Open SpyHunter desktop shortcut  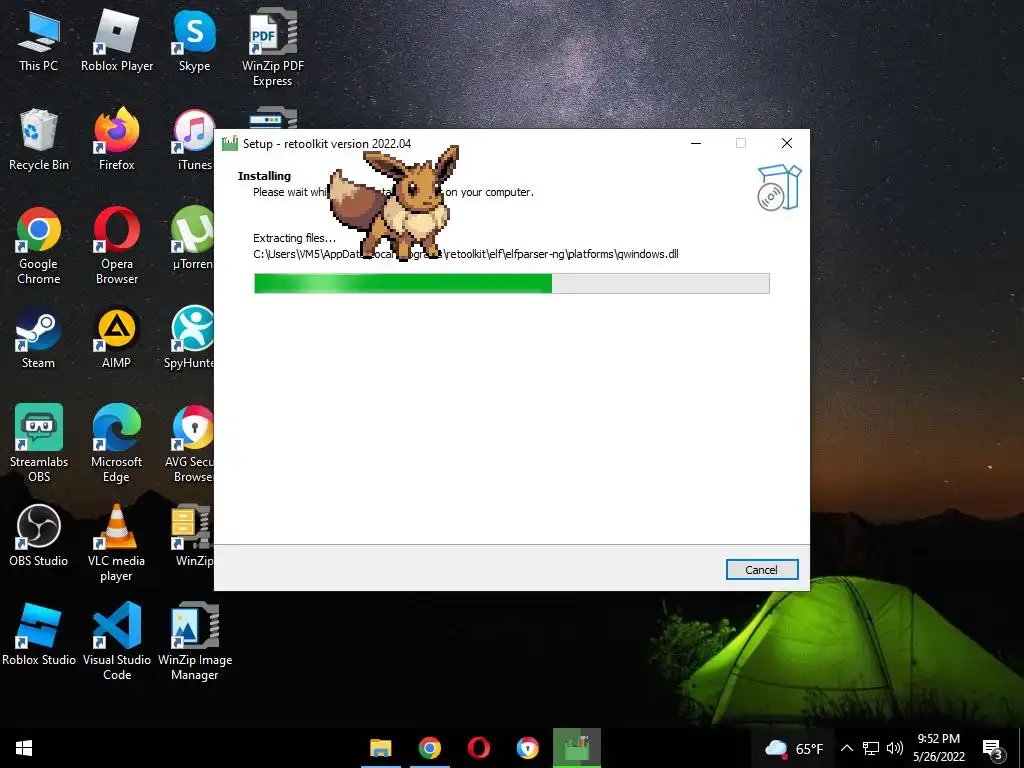[x=189, y=338]
